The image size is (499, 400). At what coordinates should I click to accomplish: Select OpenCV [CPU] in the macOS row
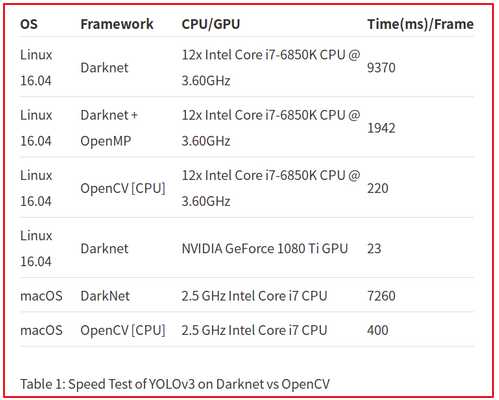tap(123, 330)
